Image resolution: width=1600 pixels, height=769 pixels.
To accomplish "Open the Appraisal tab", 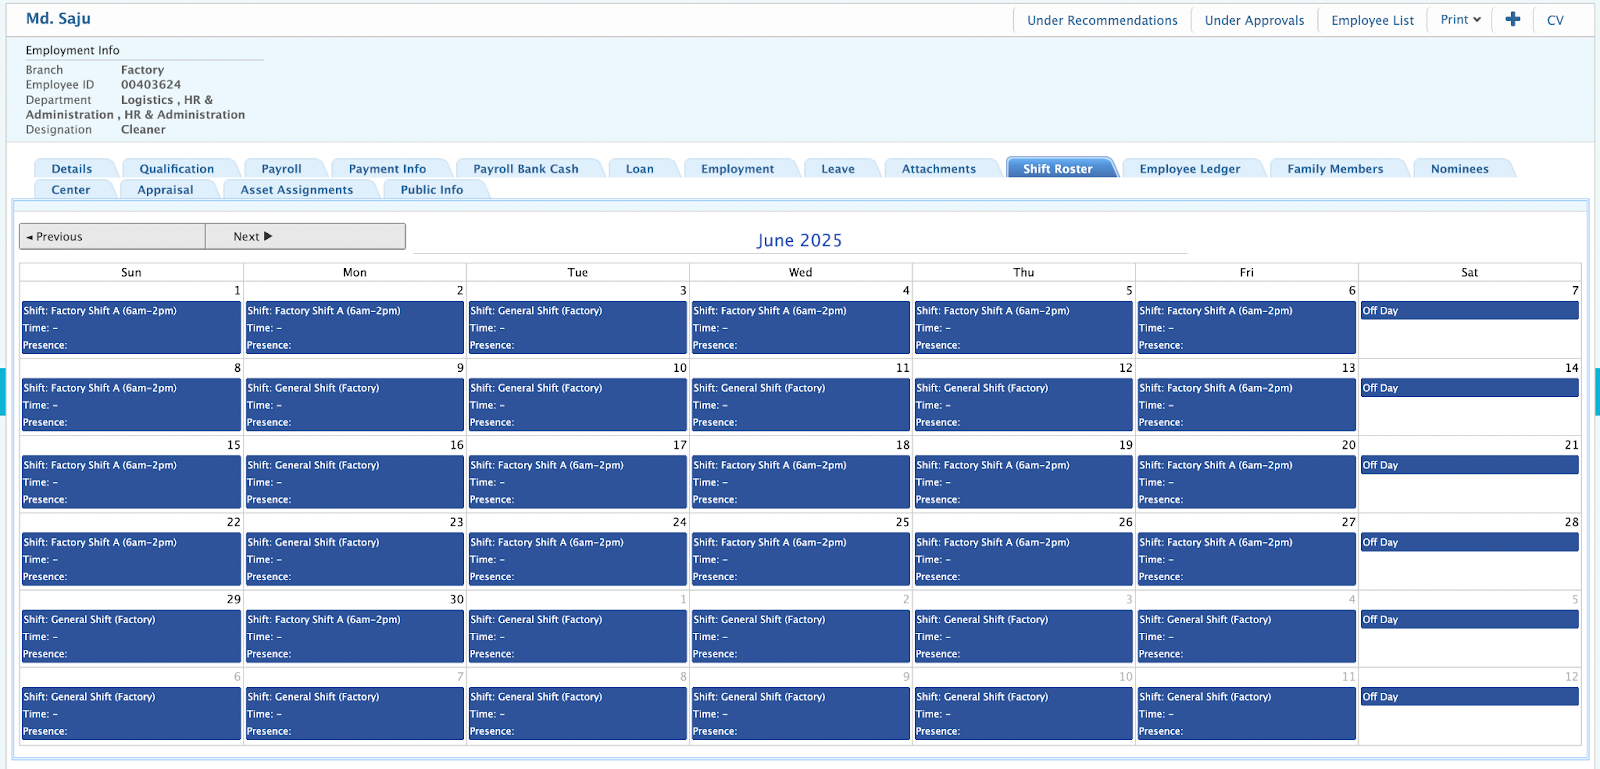I will tap(166, 190).
